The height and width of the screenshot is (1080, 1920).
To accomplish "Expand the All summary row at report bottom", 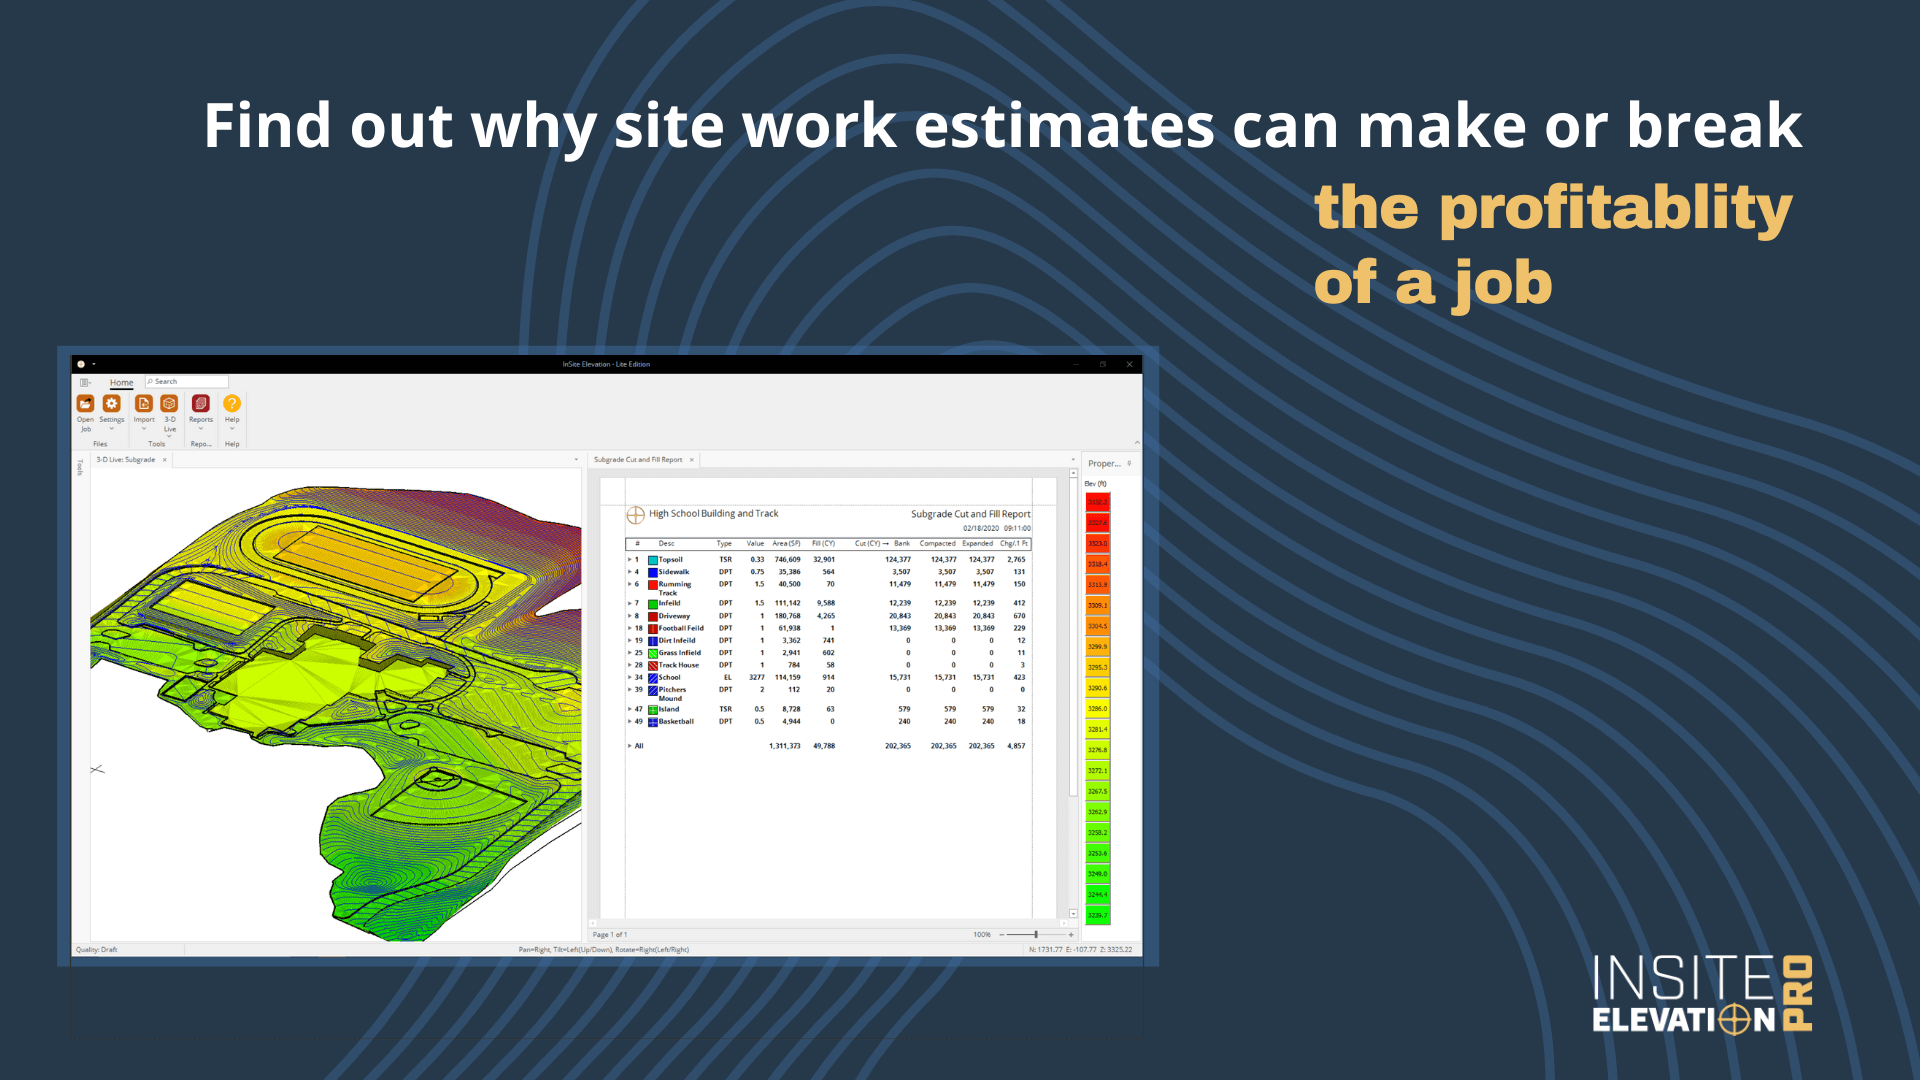I will click(x=630, y=745).
